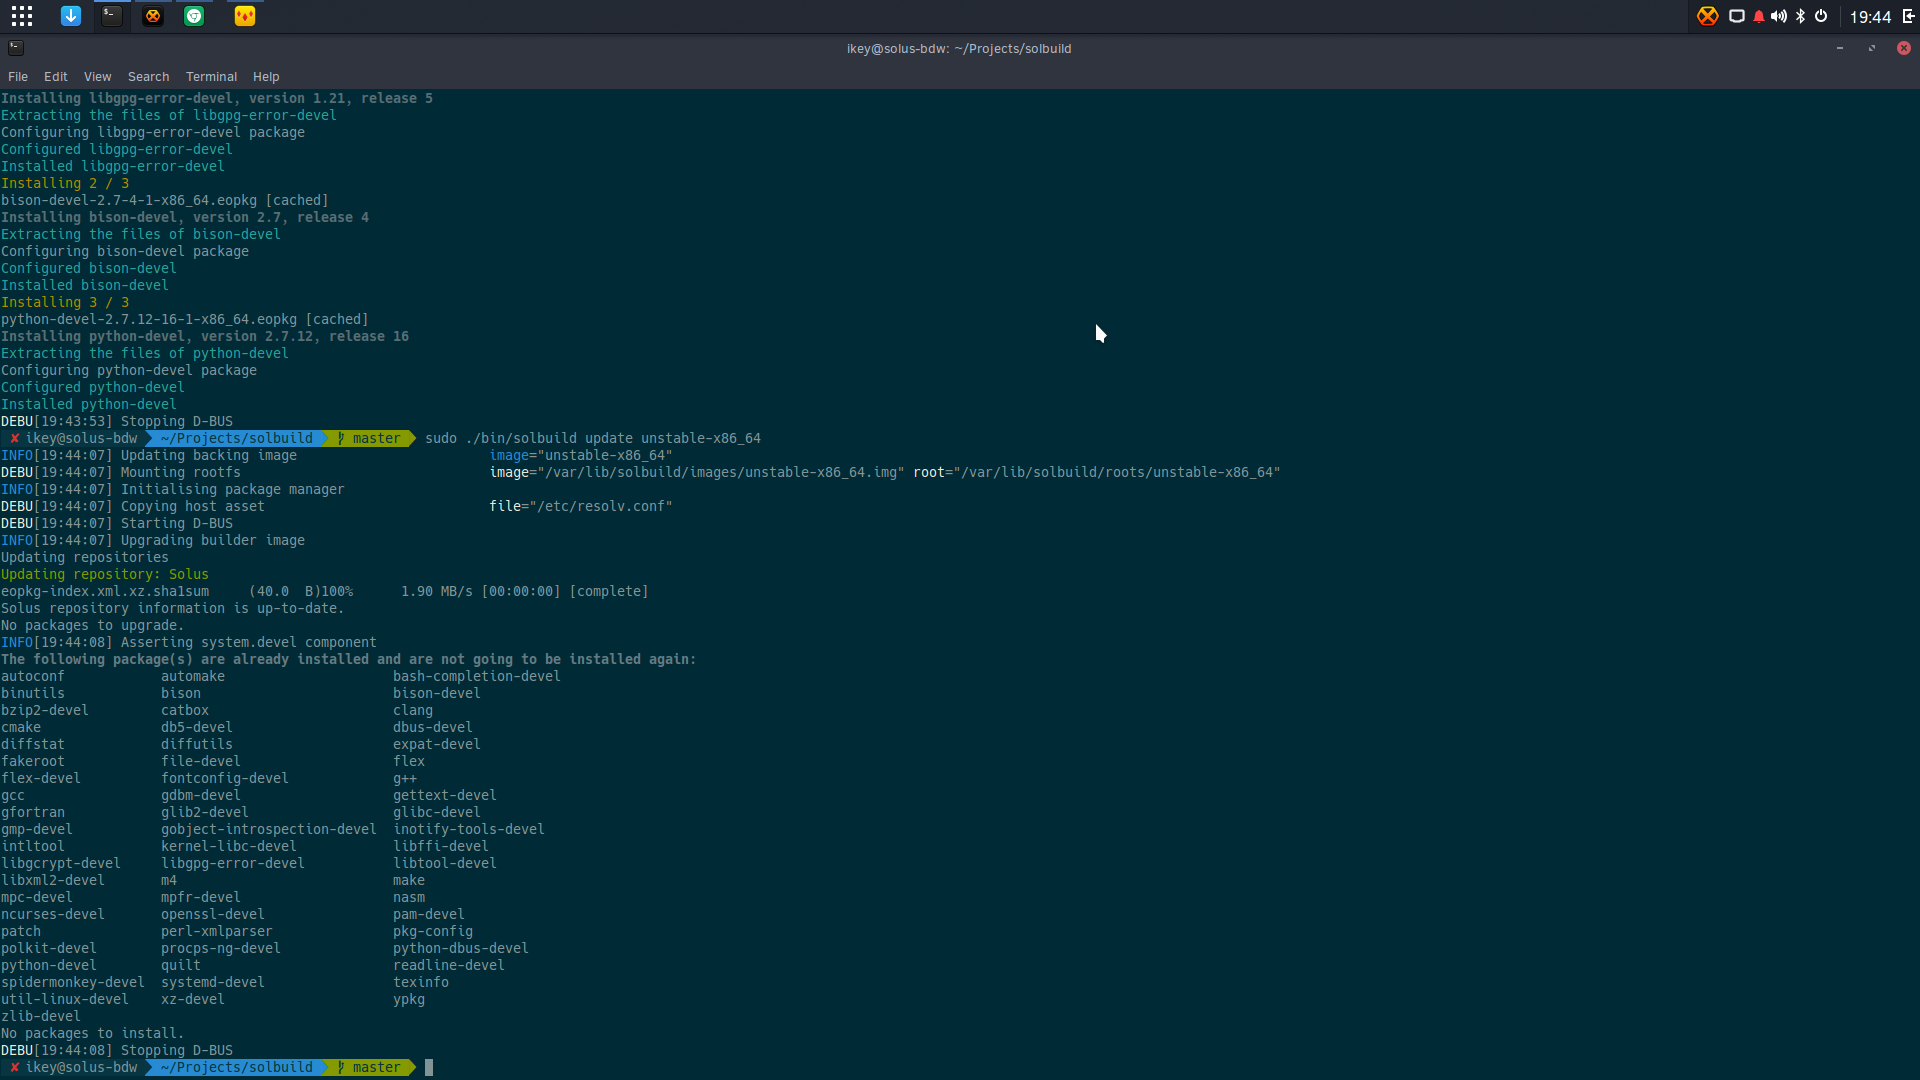Image resolution: width=1920 pixels, height=1080 pixels.
Task: Click 'gobject-introspection-devel' package name
Action: (x=269, y=829)
